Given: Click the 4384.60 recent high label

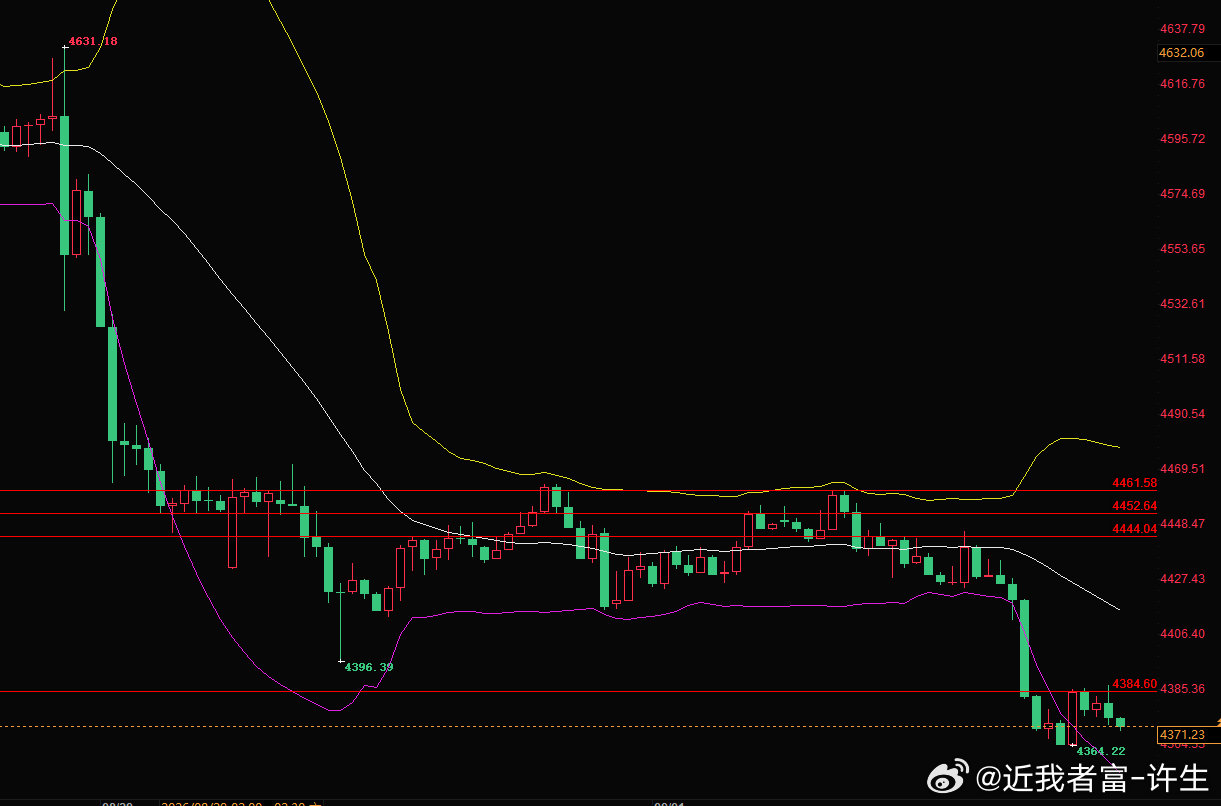Looking at the screenshot, I should 1134,684.
